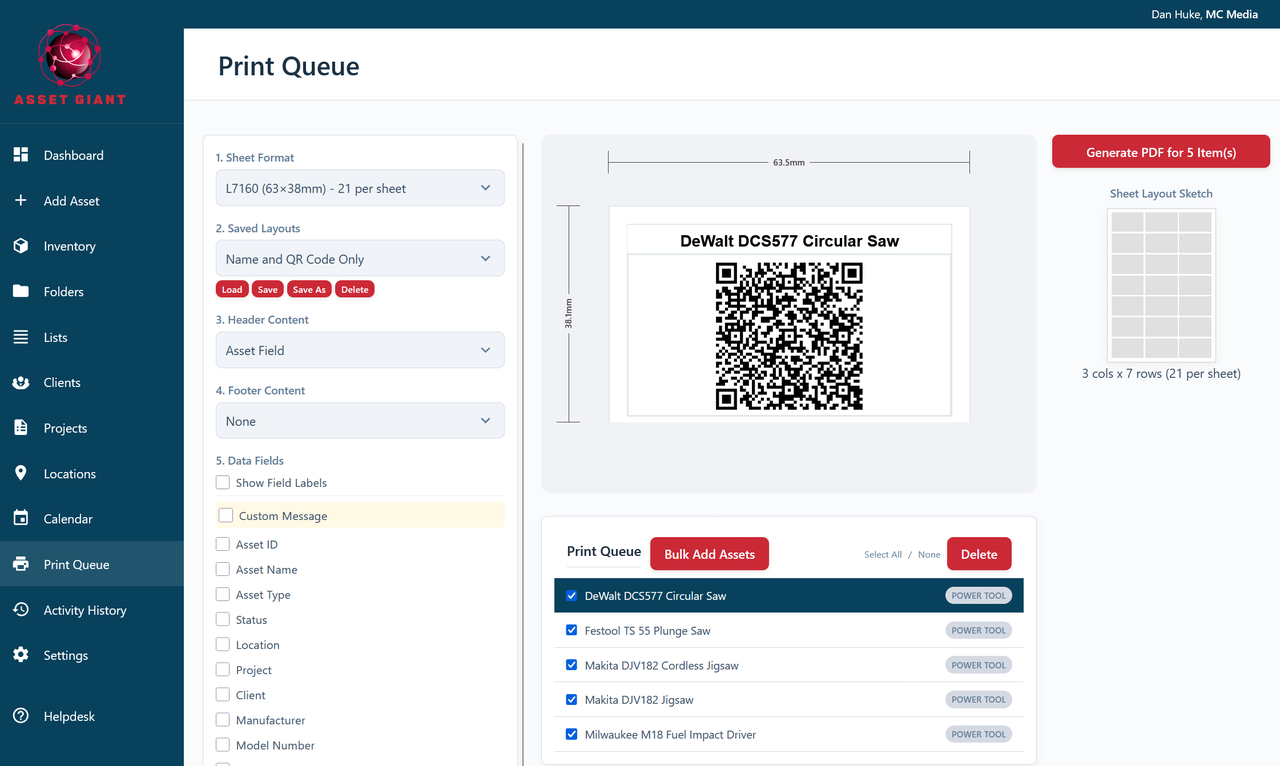Click the Inventory cube icon
The image size is (1280, 766).
[20, 246]
